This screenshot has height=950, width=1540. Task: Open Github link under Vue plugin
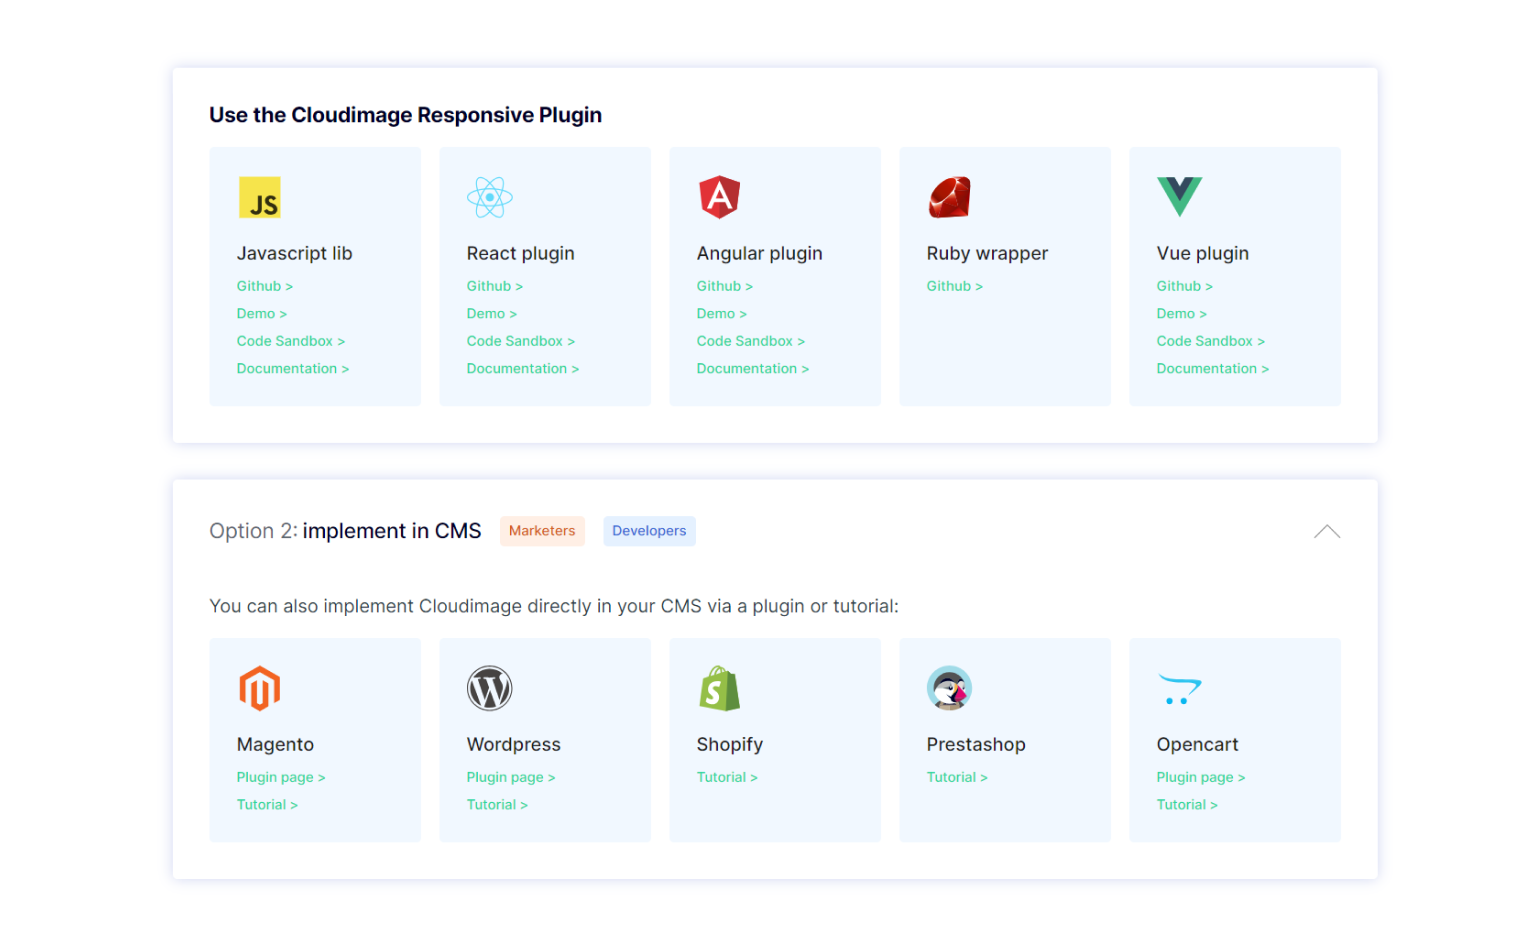1185,286
